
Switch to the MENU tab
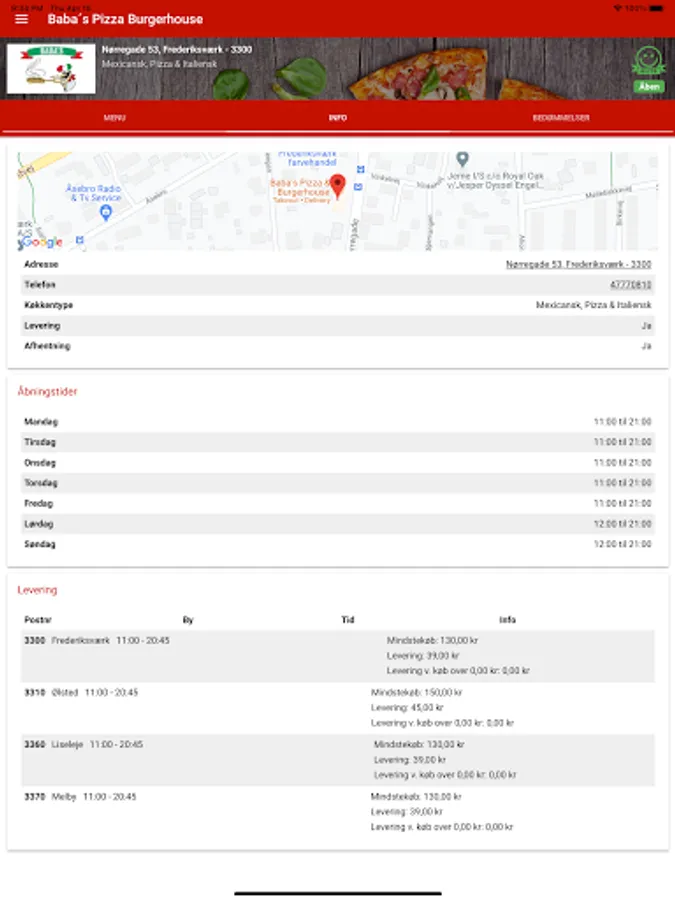[114, 118]
